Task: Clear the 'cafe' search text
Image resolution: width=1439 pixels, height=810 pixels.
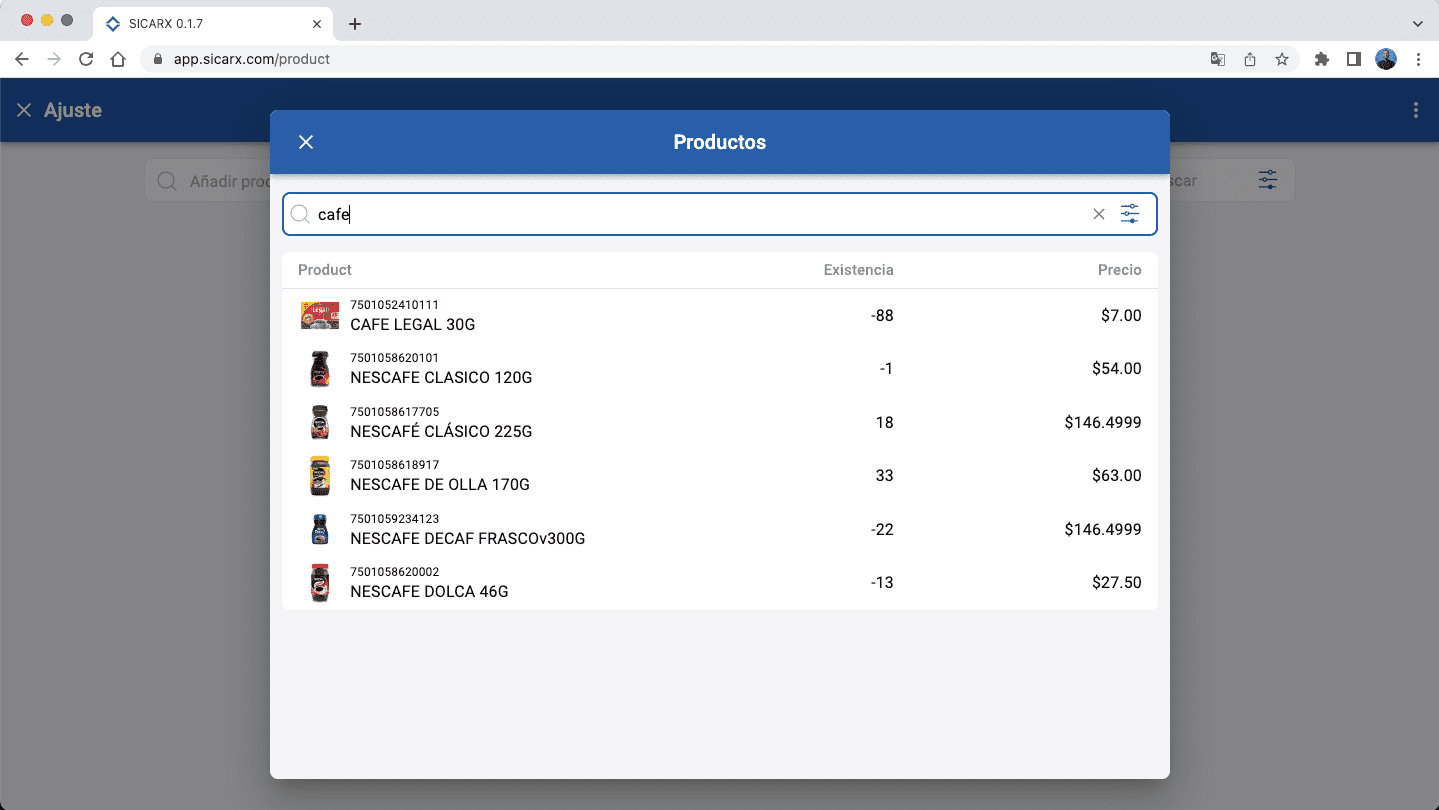Action: tap(1098, 214)
